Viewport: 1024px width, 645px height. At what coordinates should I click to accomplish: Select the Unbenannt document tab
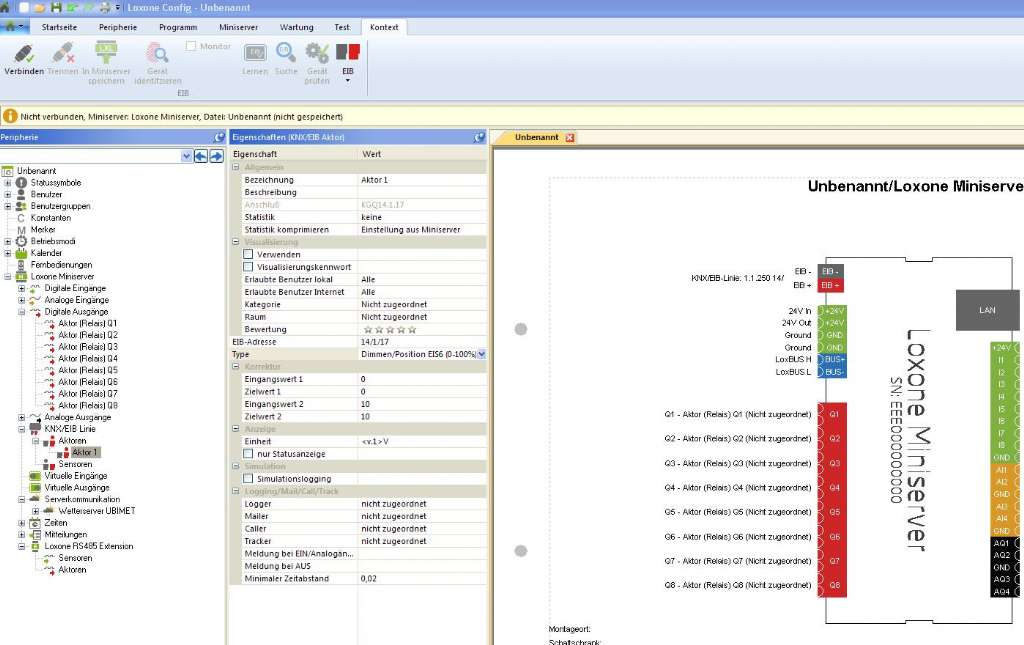coord(536,137)
